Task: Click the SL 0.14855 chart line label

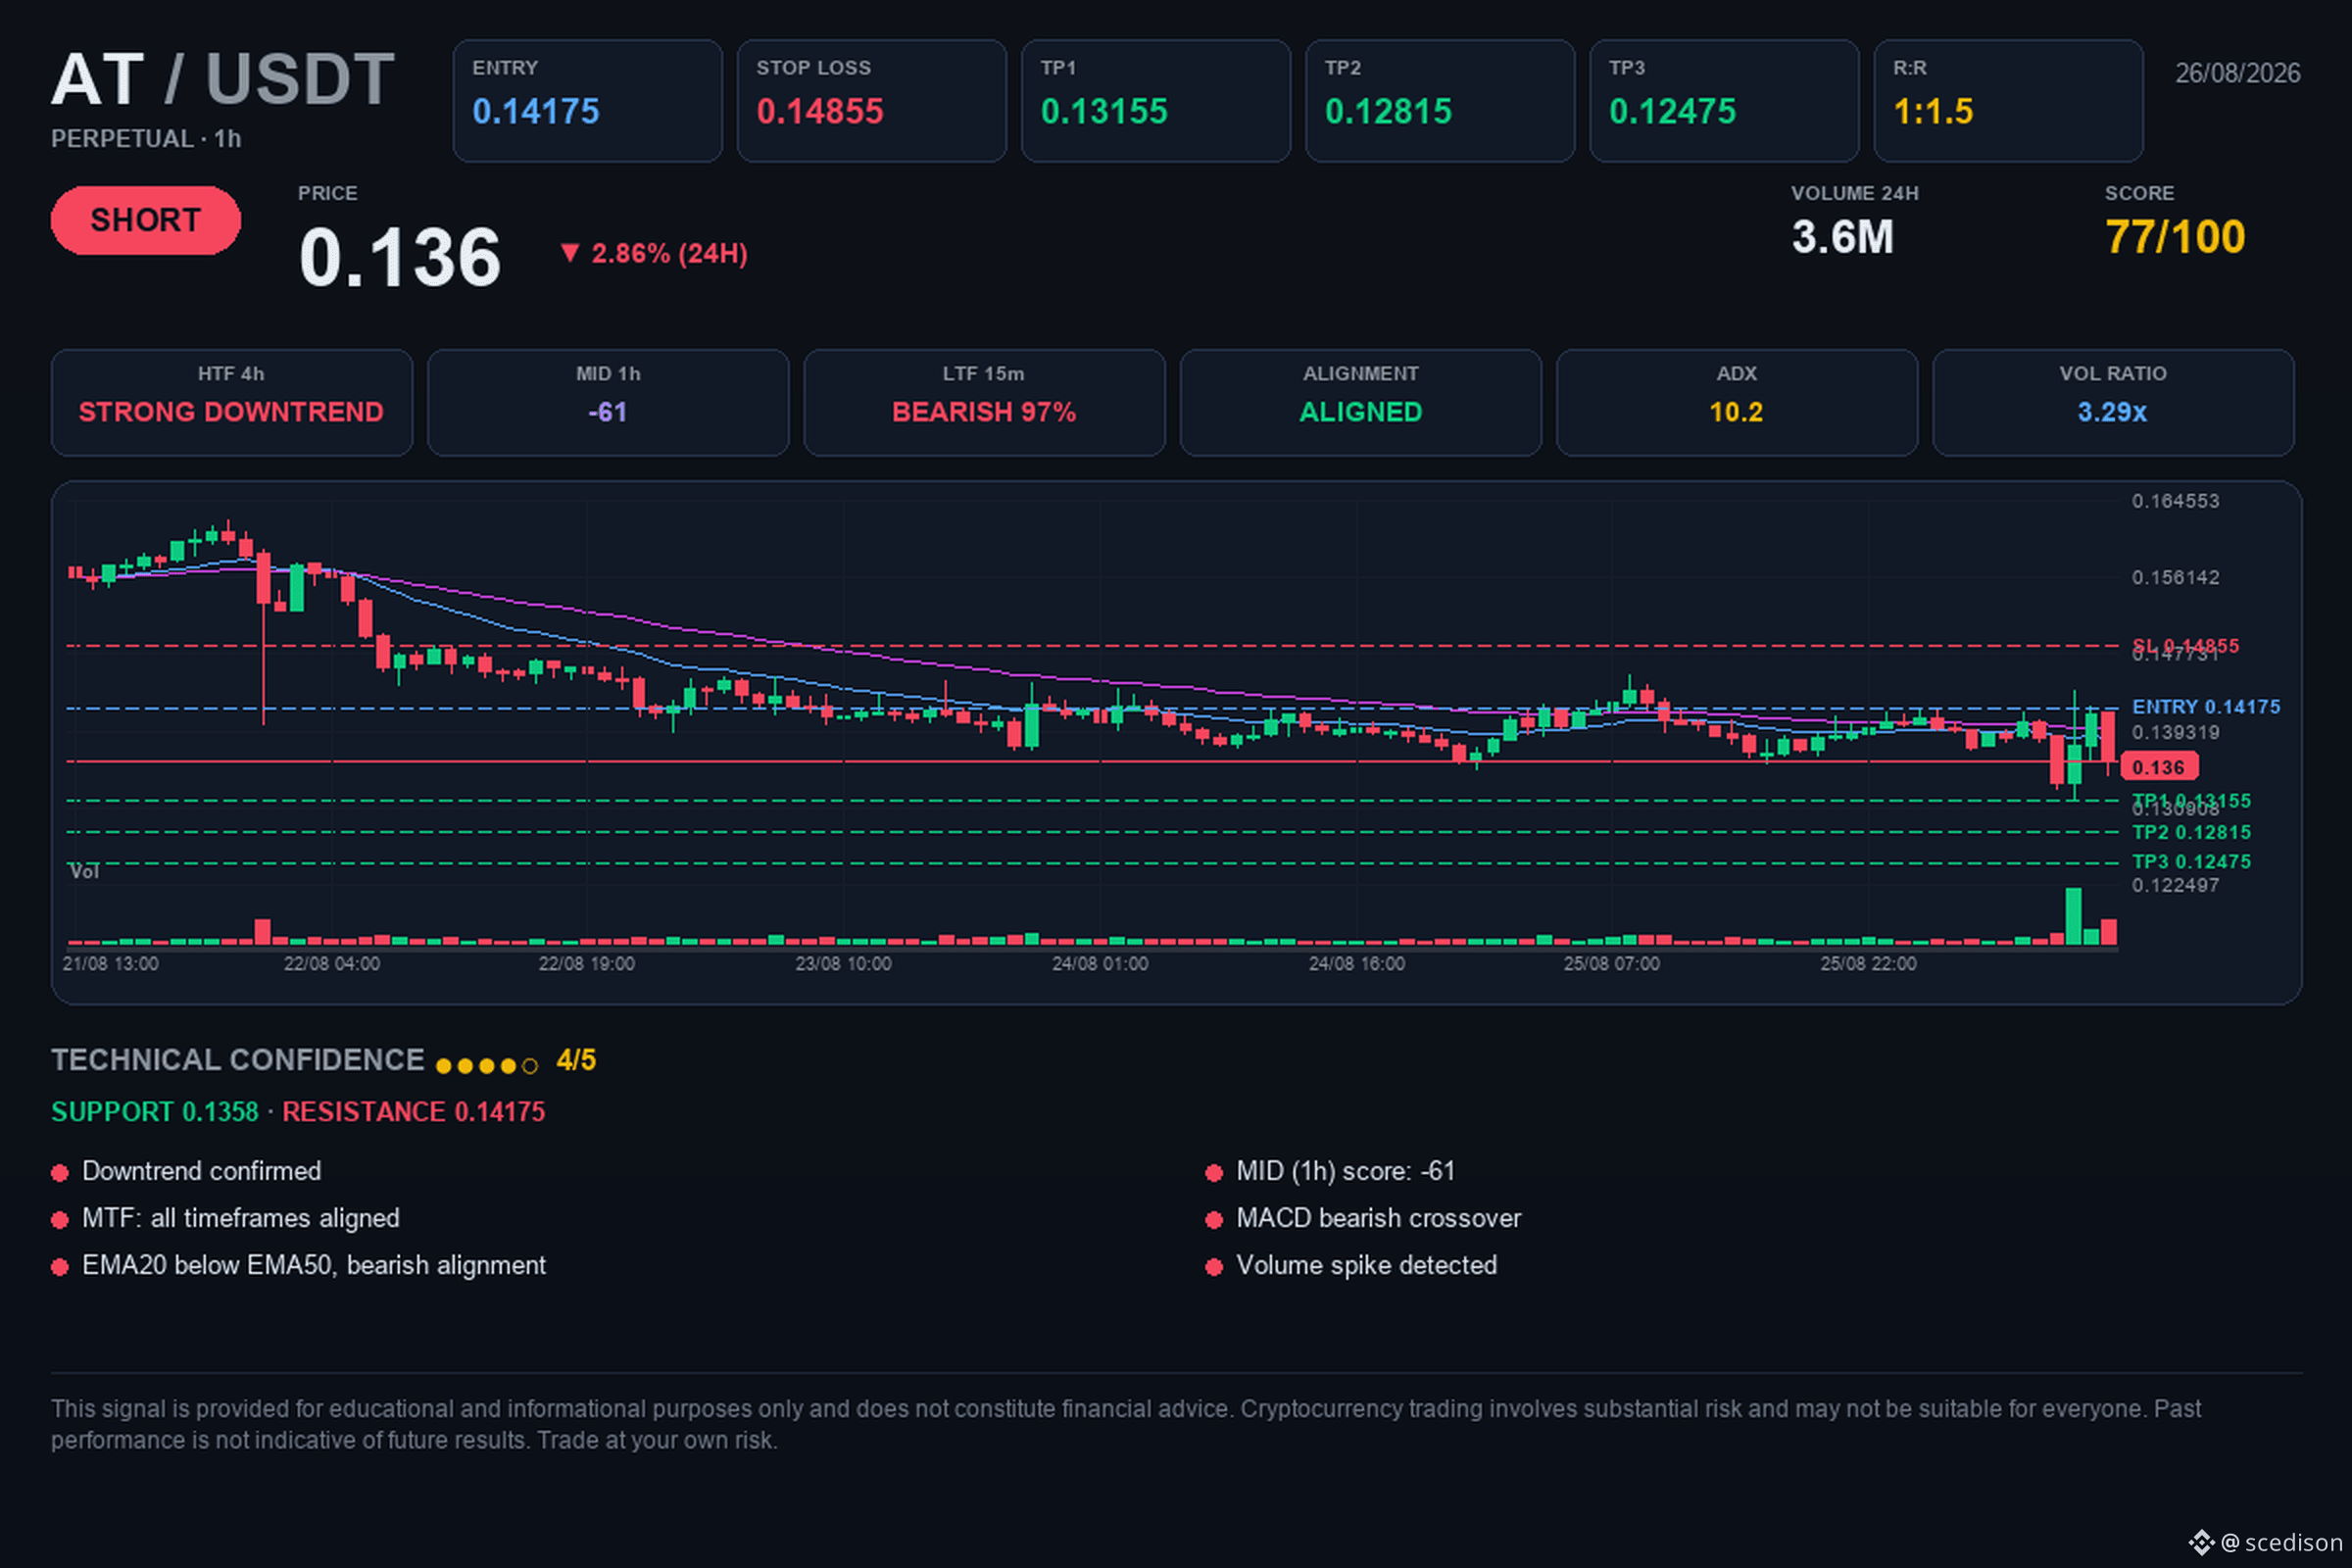Action: coord(2185,646)
